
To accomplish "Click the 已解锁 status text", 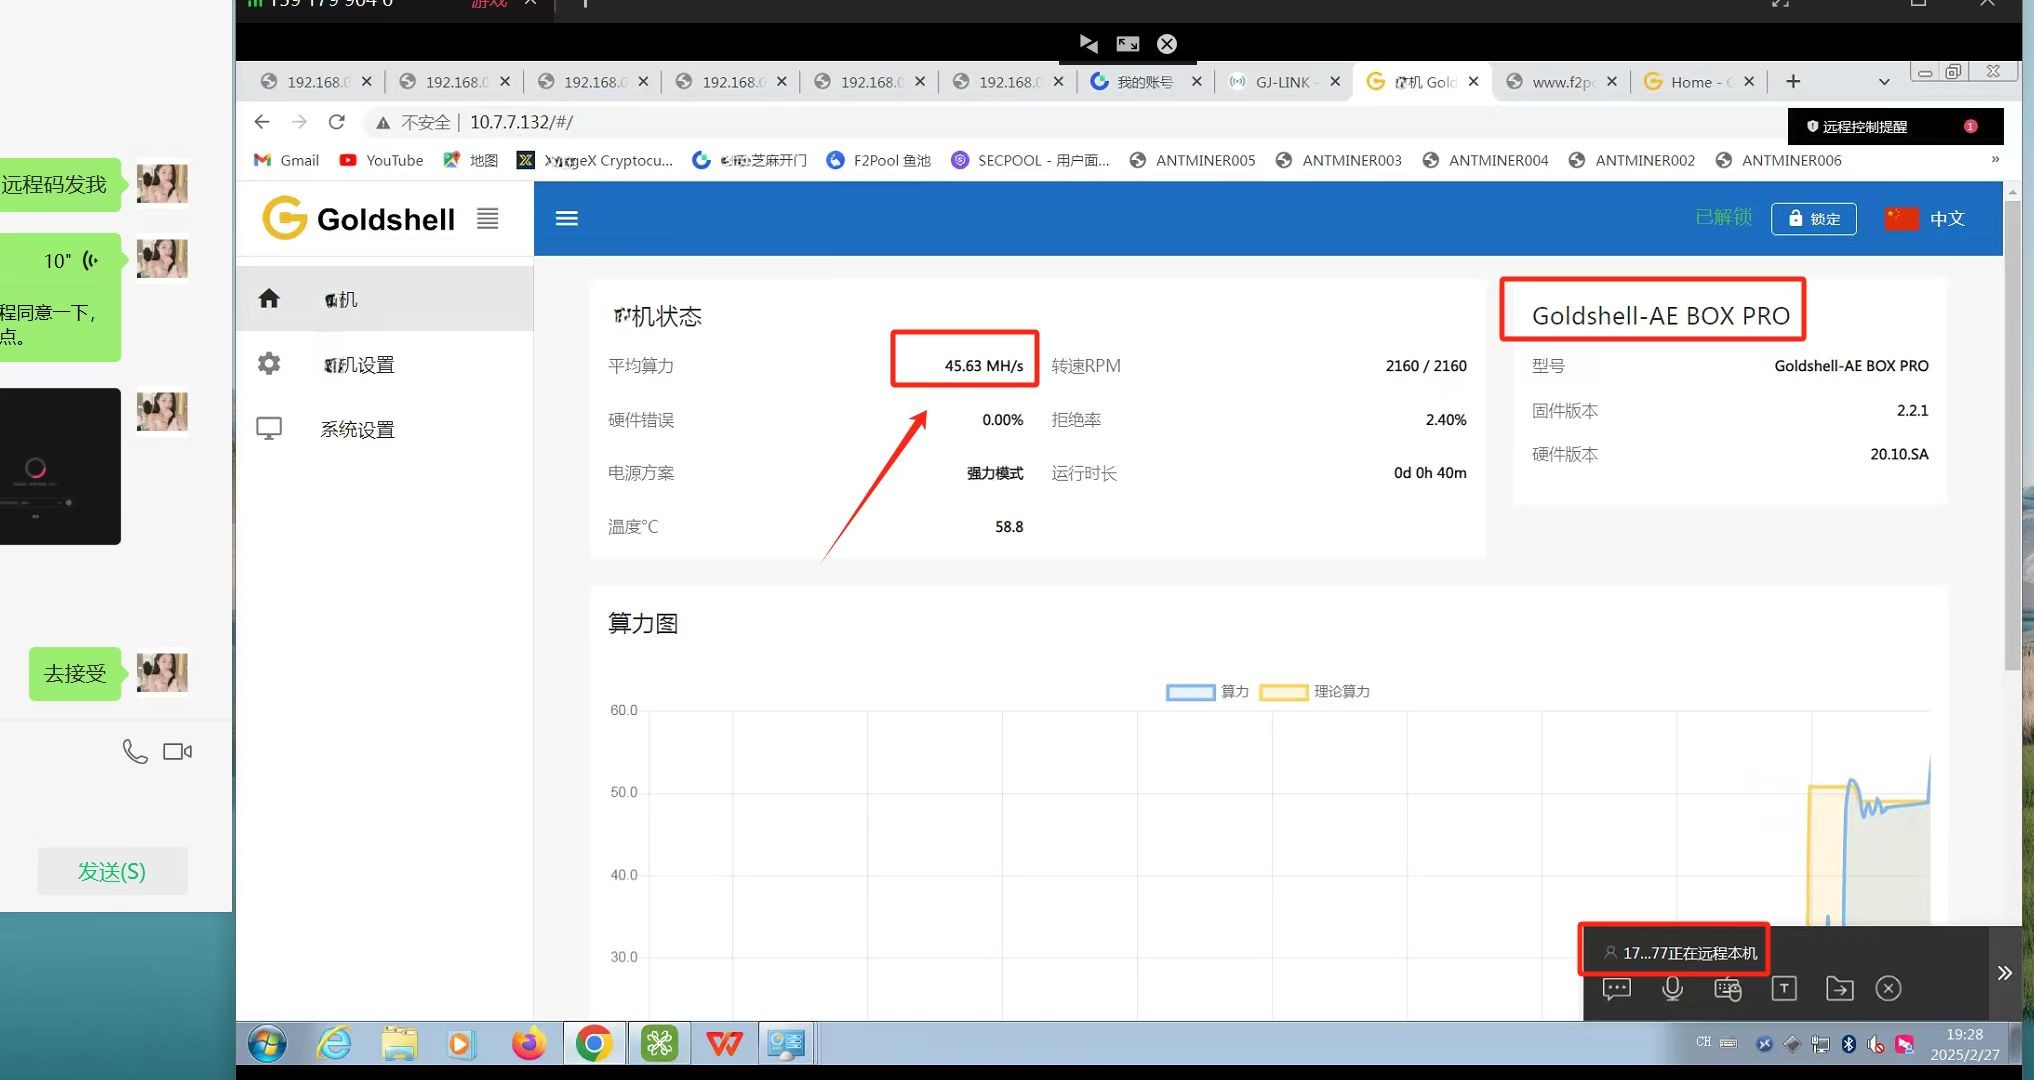I will click(1724, 217).
